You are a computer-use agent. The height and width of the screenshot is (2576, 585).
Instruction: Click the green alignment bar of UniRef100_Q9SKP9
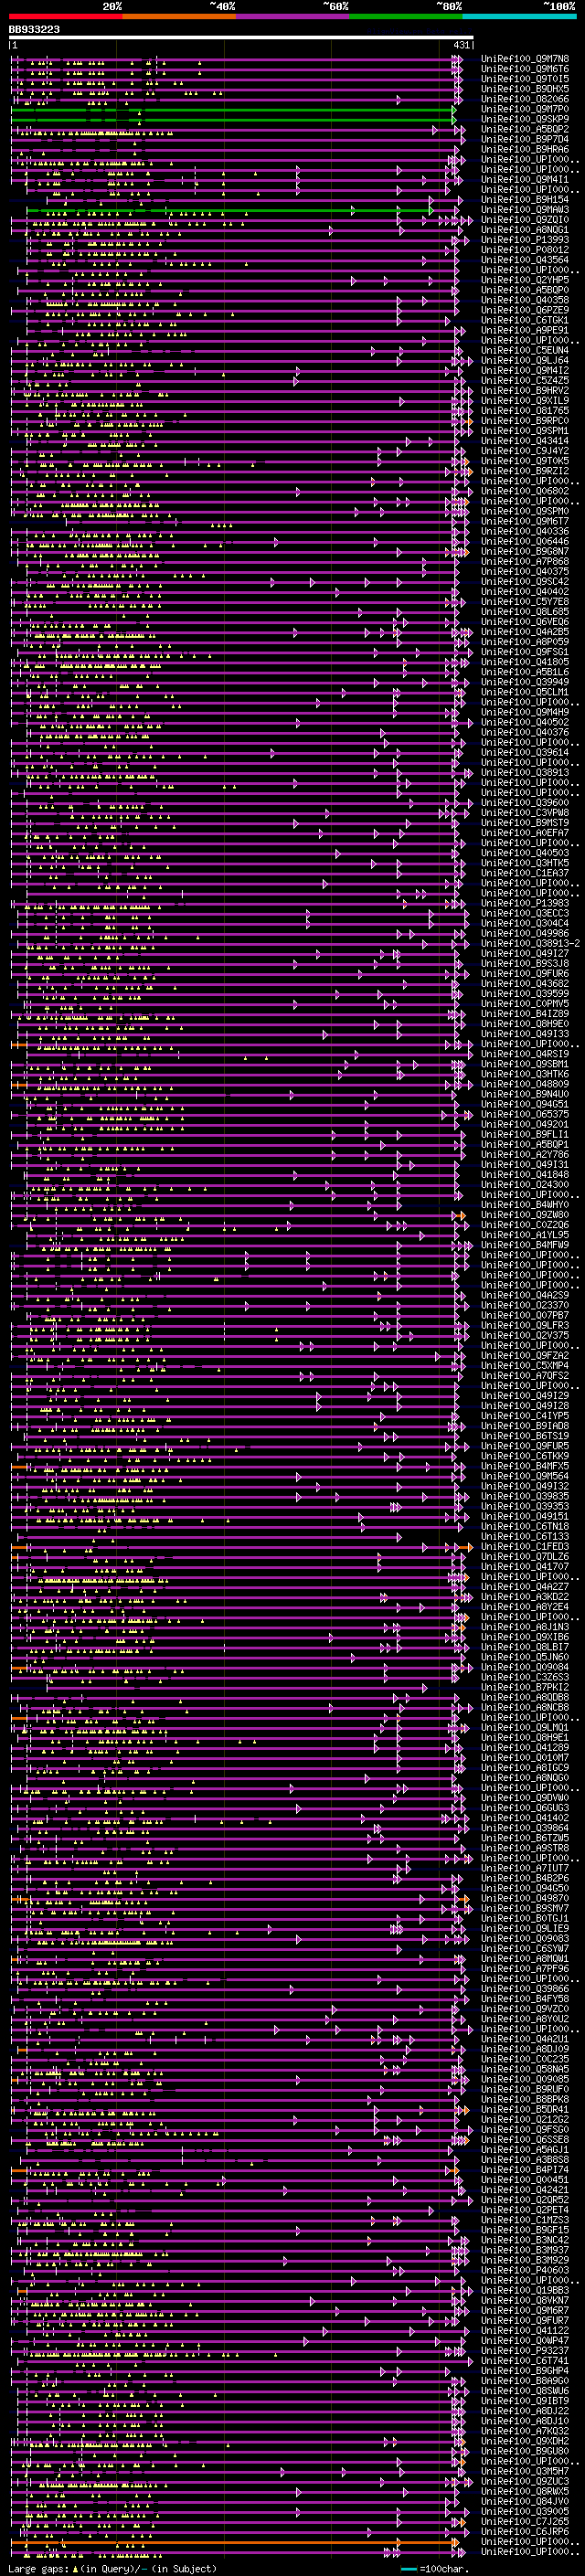(x=233, y=120)
